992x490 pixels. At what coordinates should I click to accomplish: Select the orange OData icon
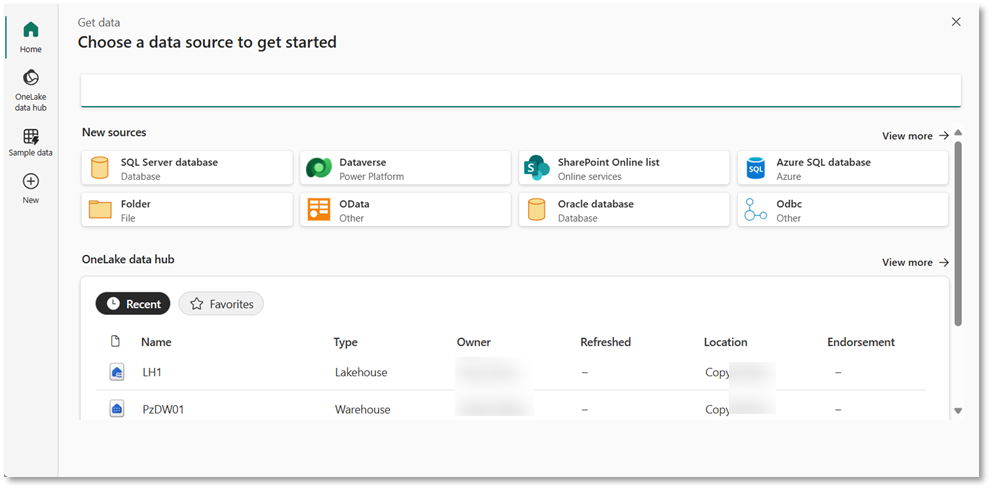319,209
